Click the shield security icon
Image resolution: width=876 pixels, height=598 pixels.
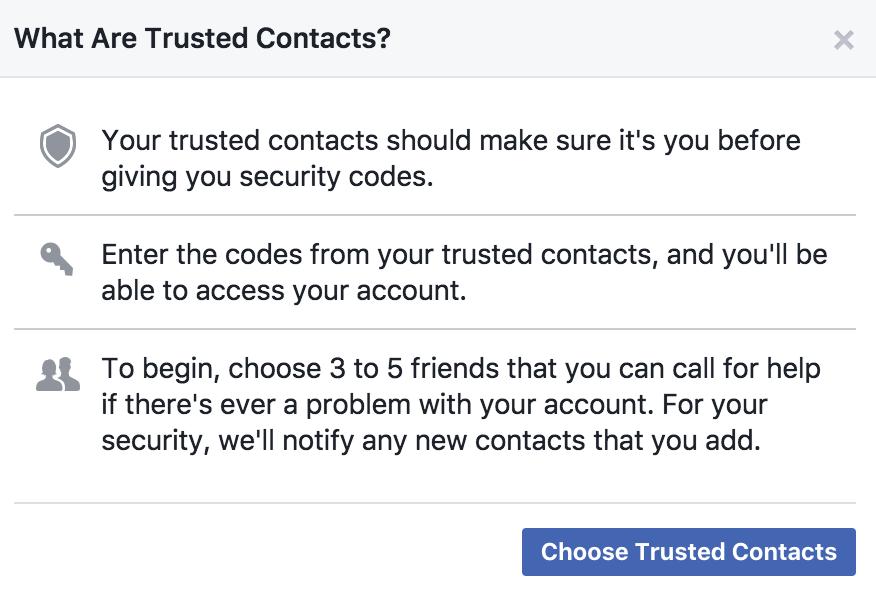click(x=58, y=146)
